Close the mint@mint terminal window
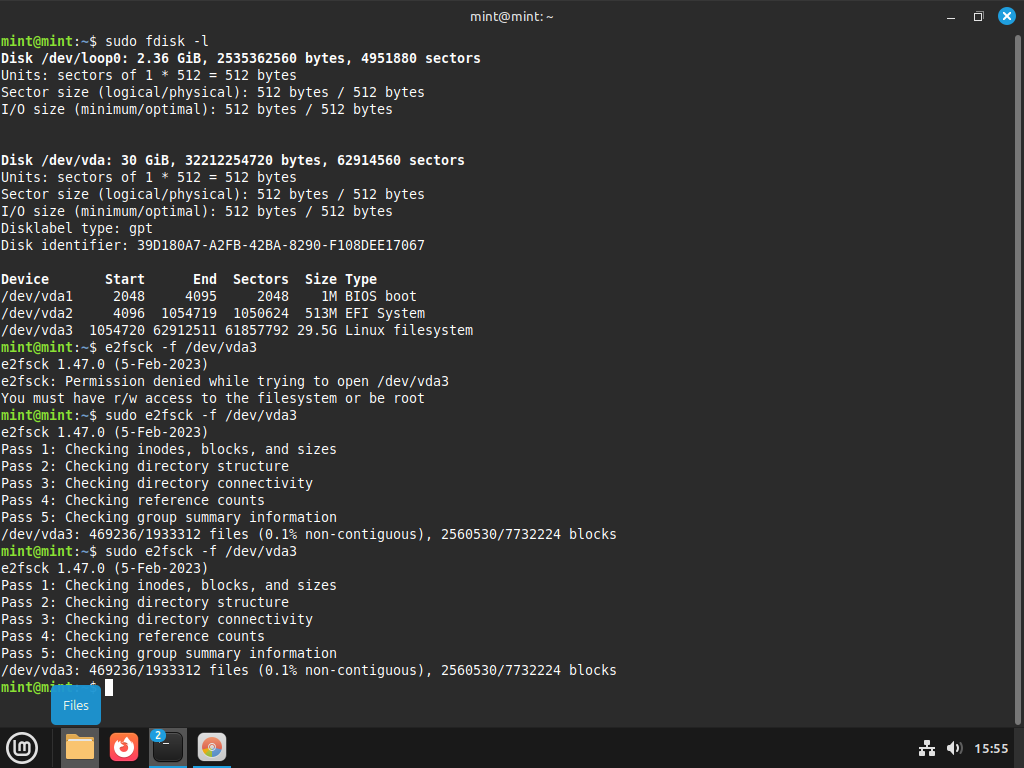 point(1006,16)
